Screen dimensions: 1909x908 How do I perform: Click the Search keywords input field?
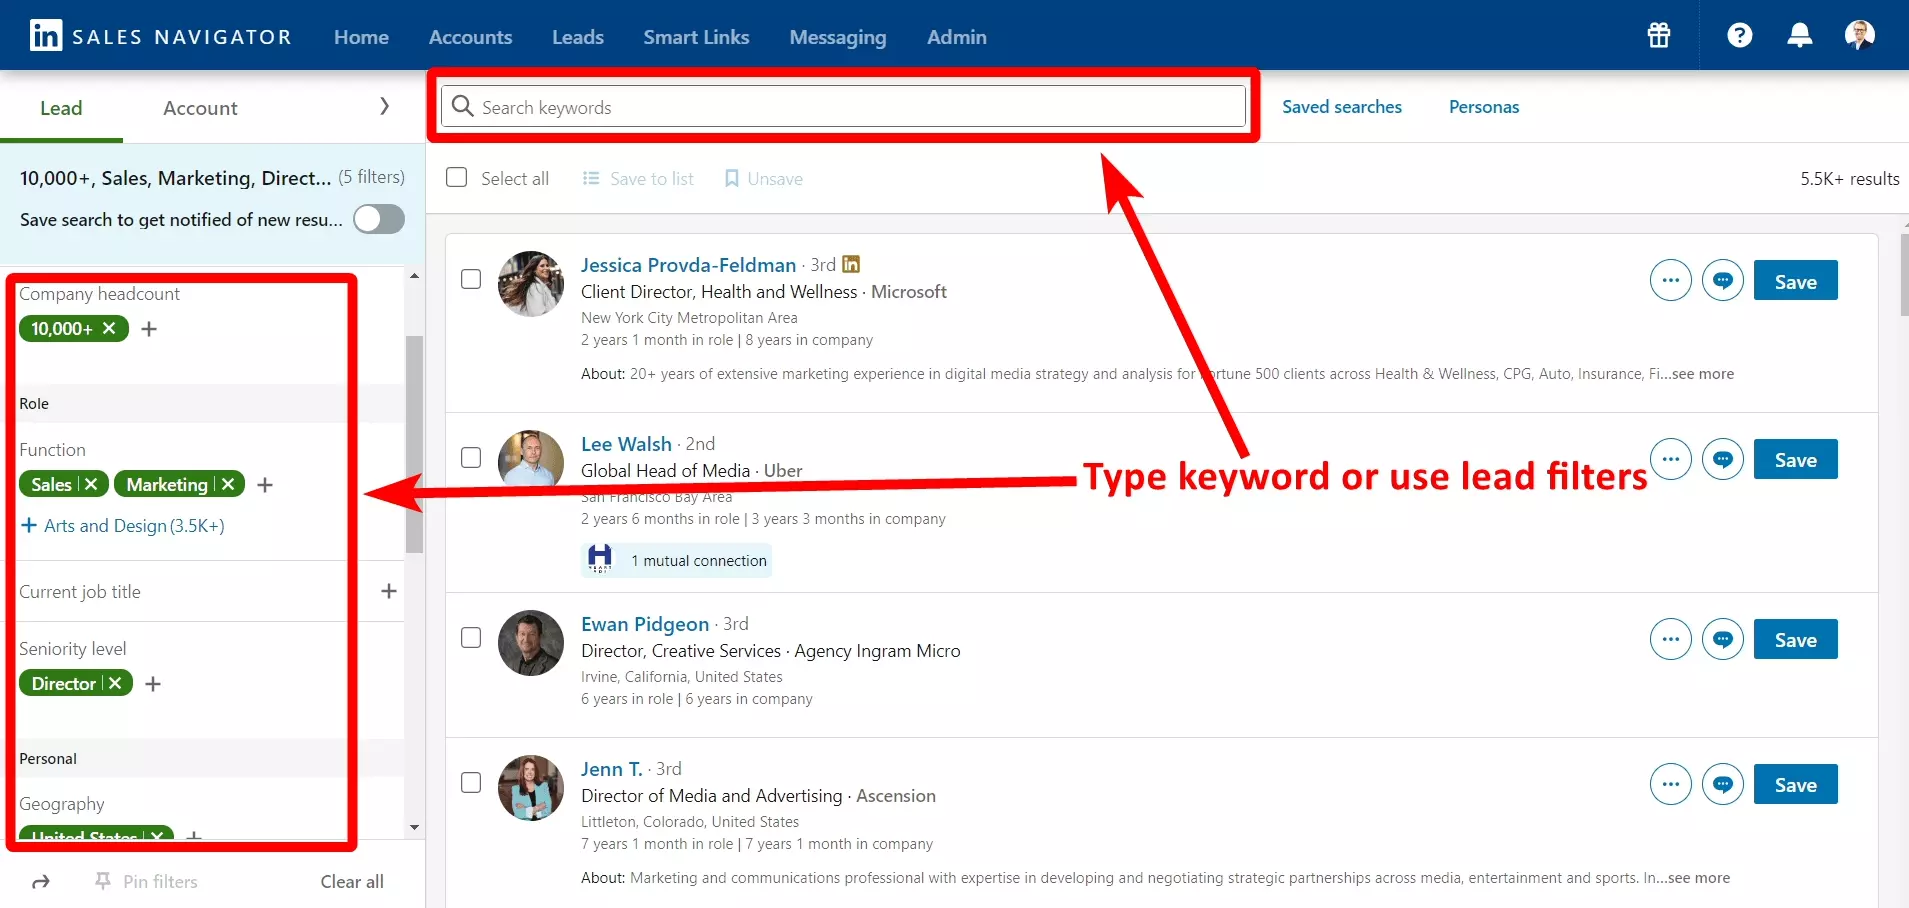[850, 107]
